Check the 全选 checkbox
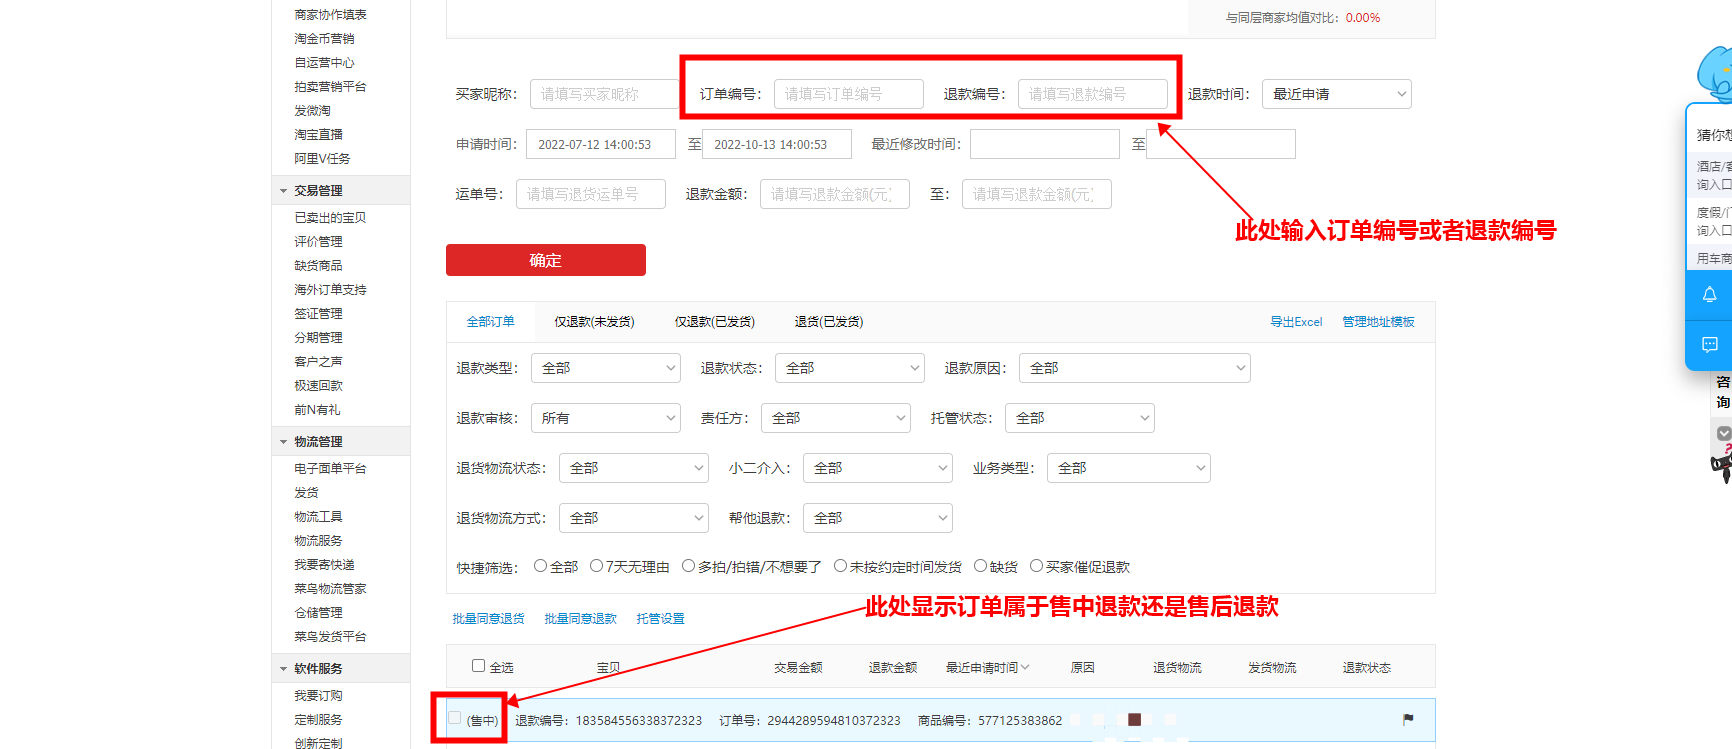Viewport: 1732px width, 749px height. tap(478, 666)
